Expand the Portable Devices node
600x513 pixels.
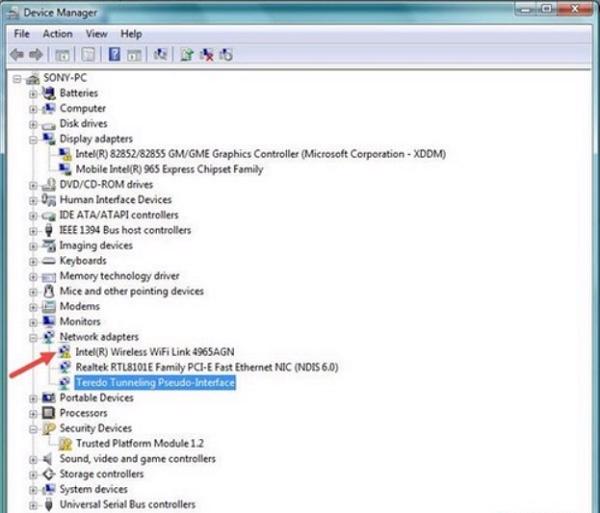click(x=33, y=399)
